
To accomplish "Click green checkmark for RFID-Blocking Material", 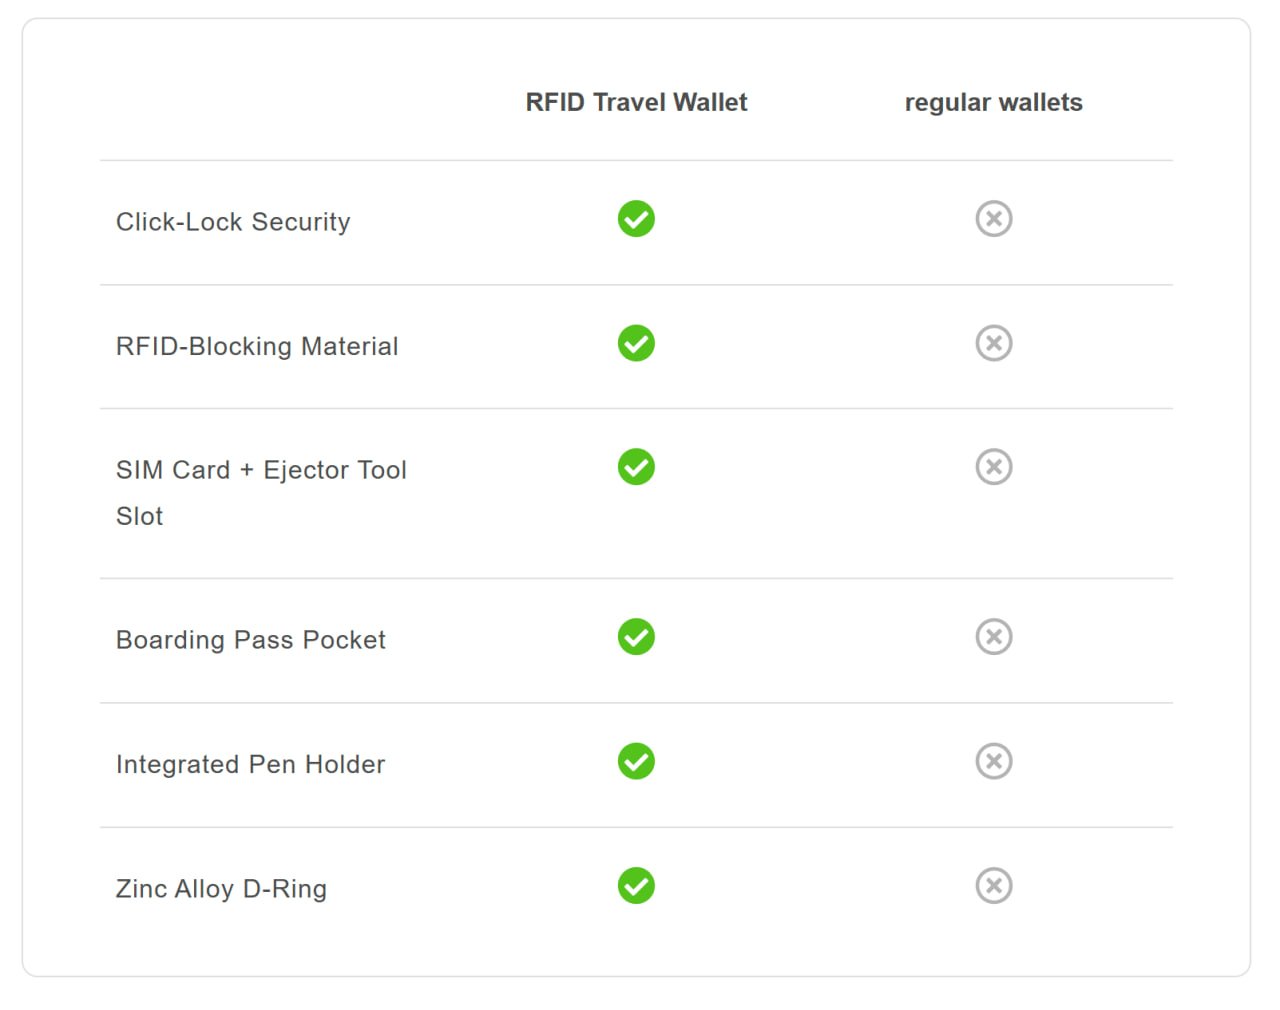I will [x=636, y=343].
